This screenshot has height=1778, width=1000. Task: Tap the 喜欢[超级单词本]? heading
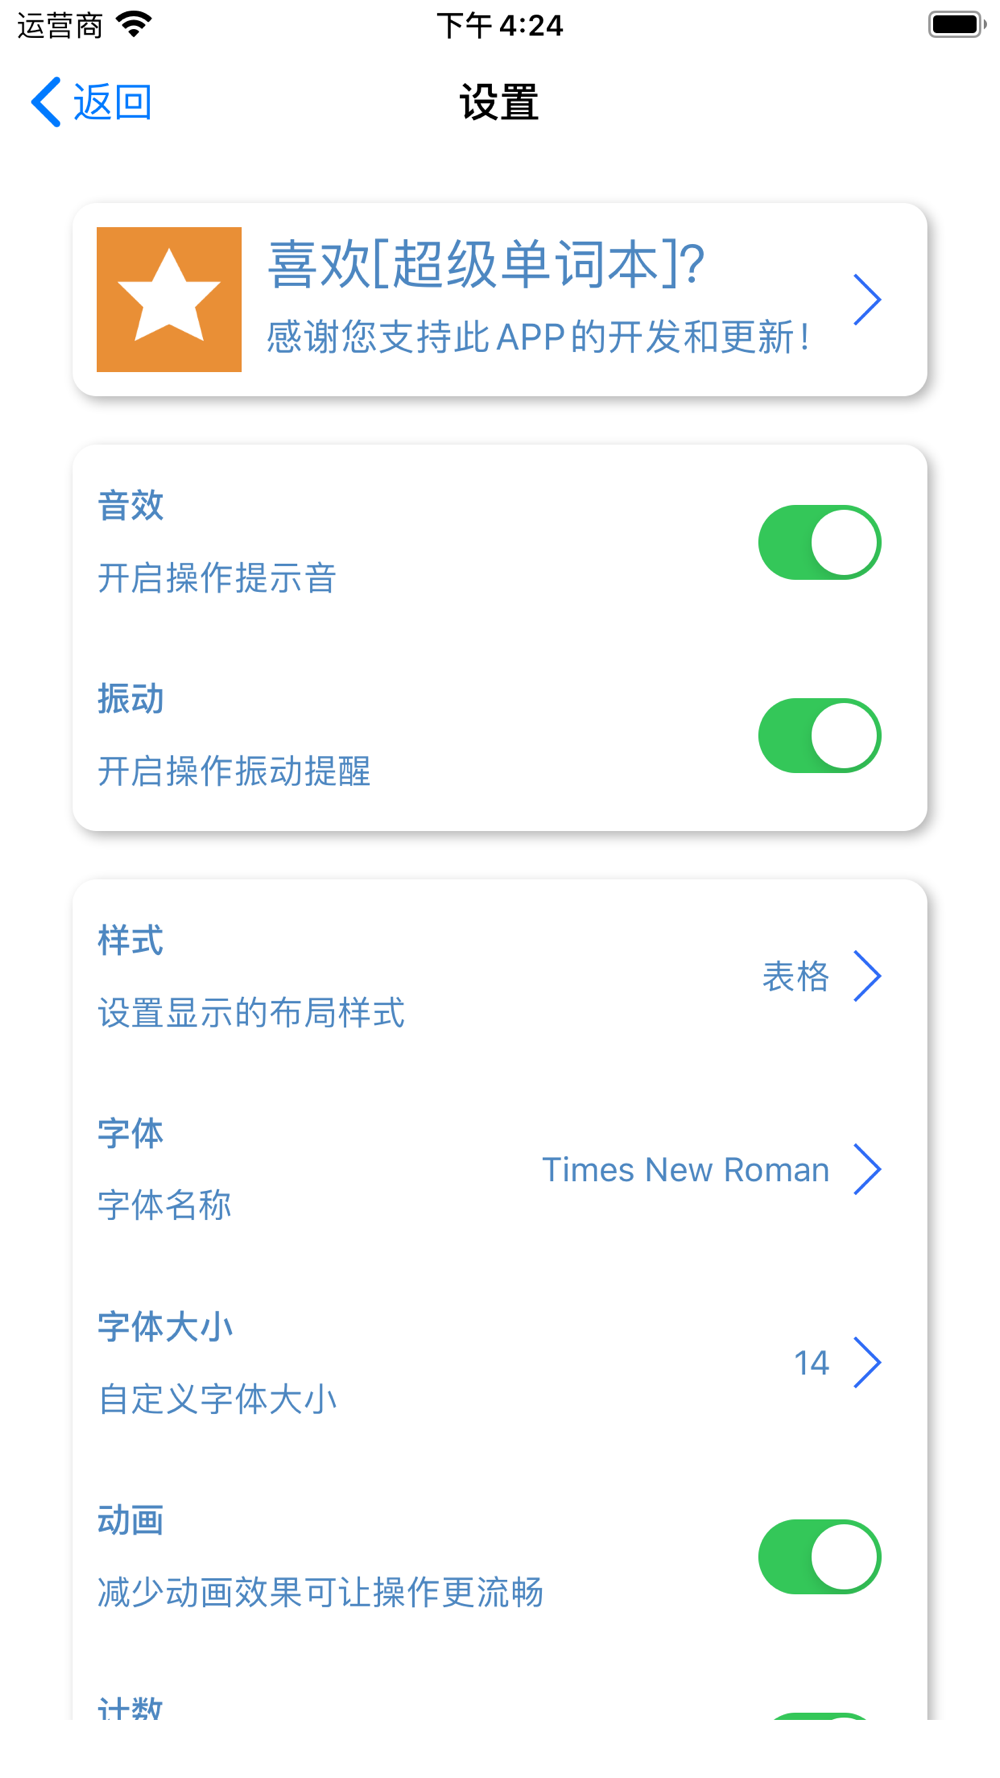tap(486, 265)
